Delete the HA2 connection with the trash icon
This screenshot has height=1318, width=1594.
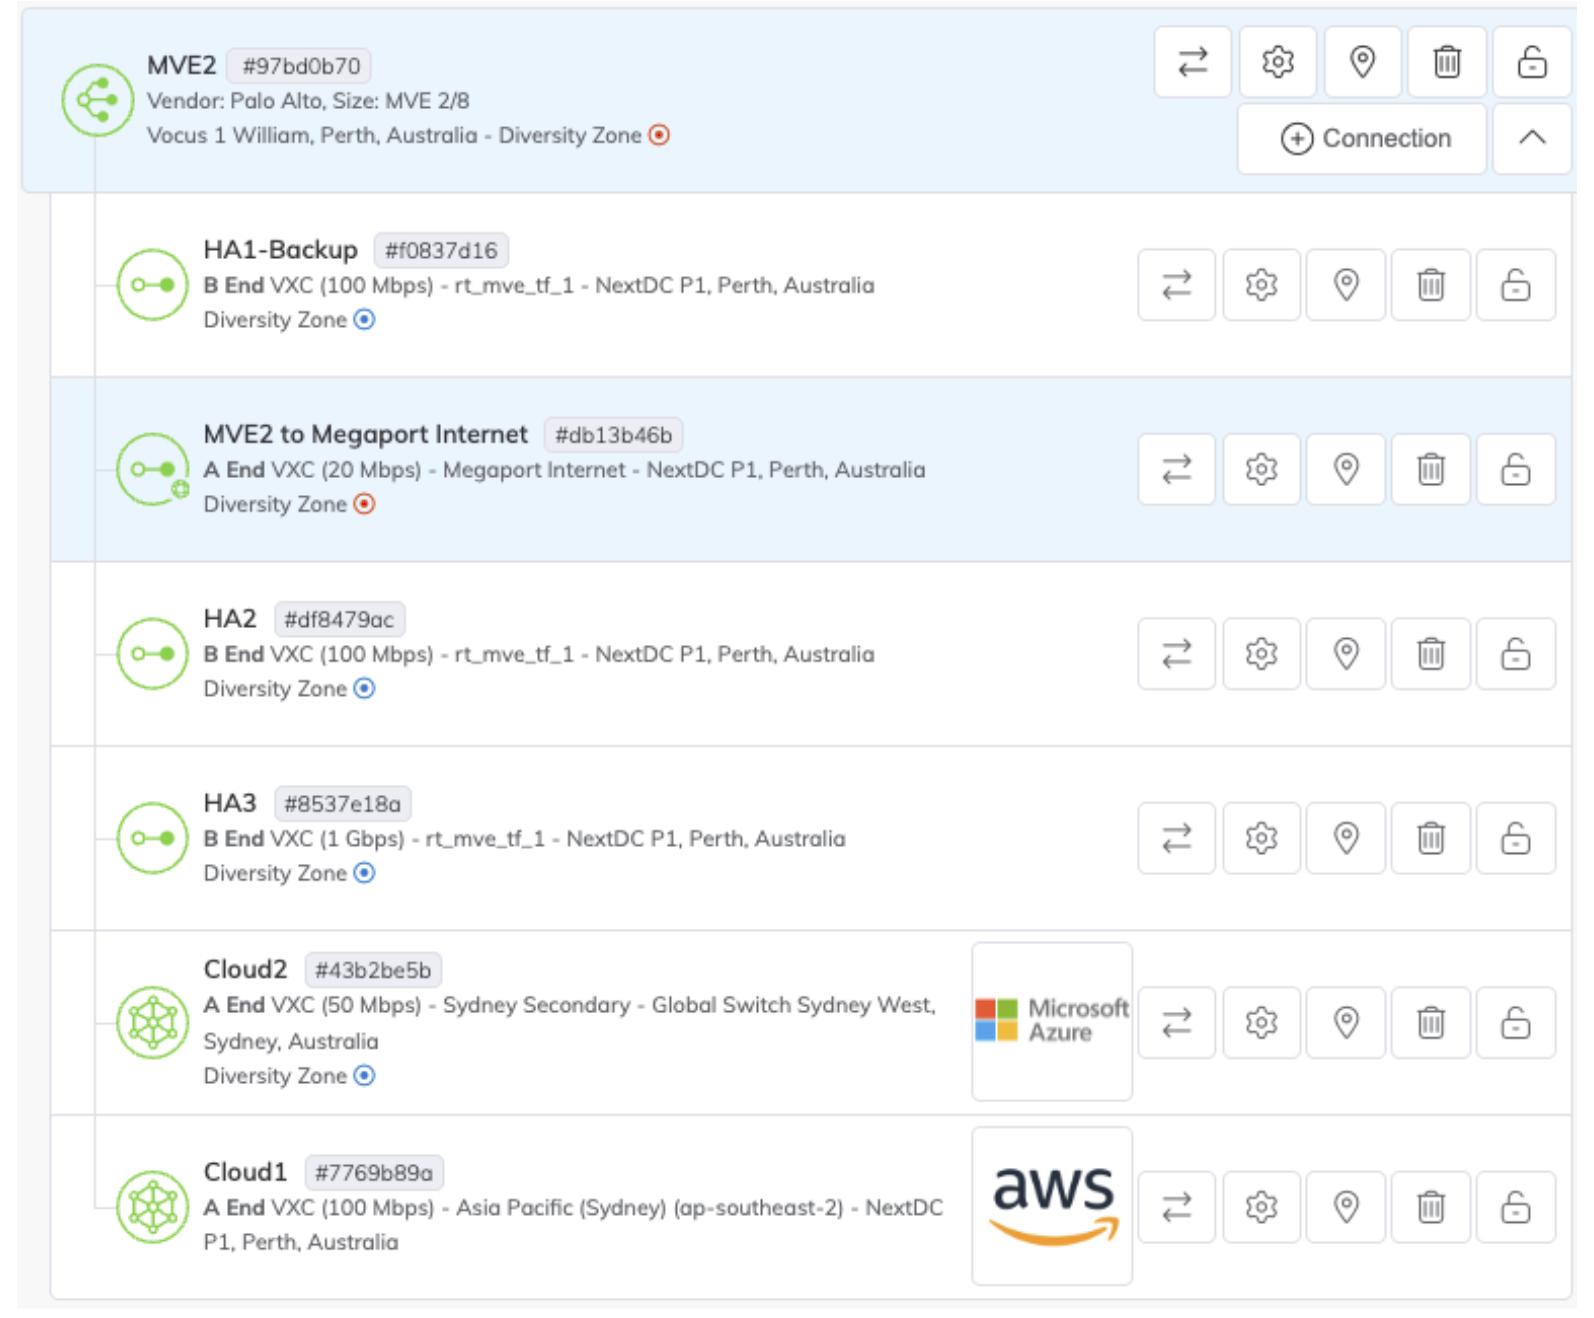point(1430,655)
